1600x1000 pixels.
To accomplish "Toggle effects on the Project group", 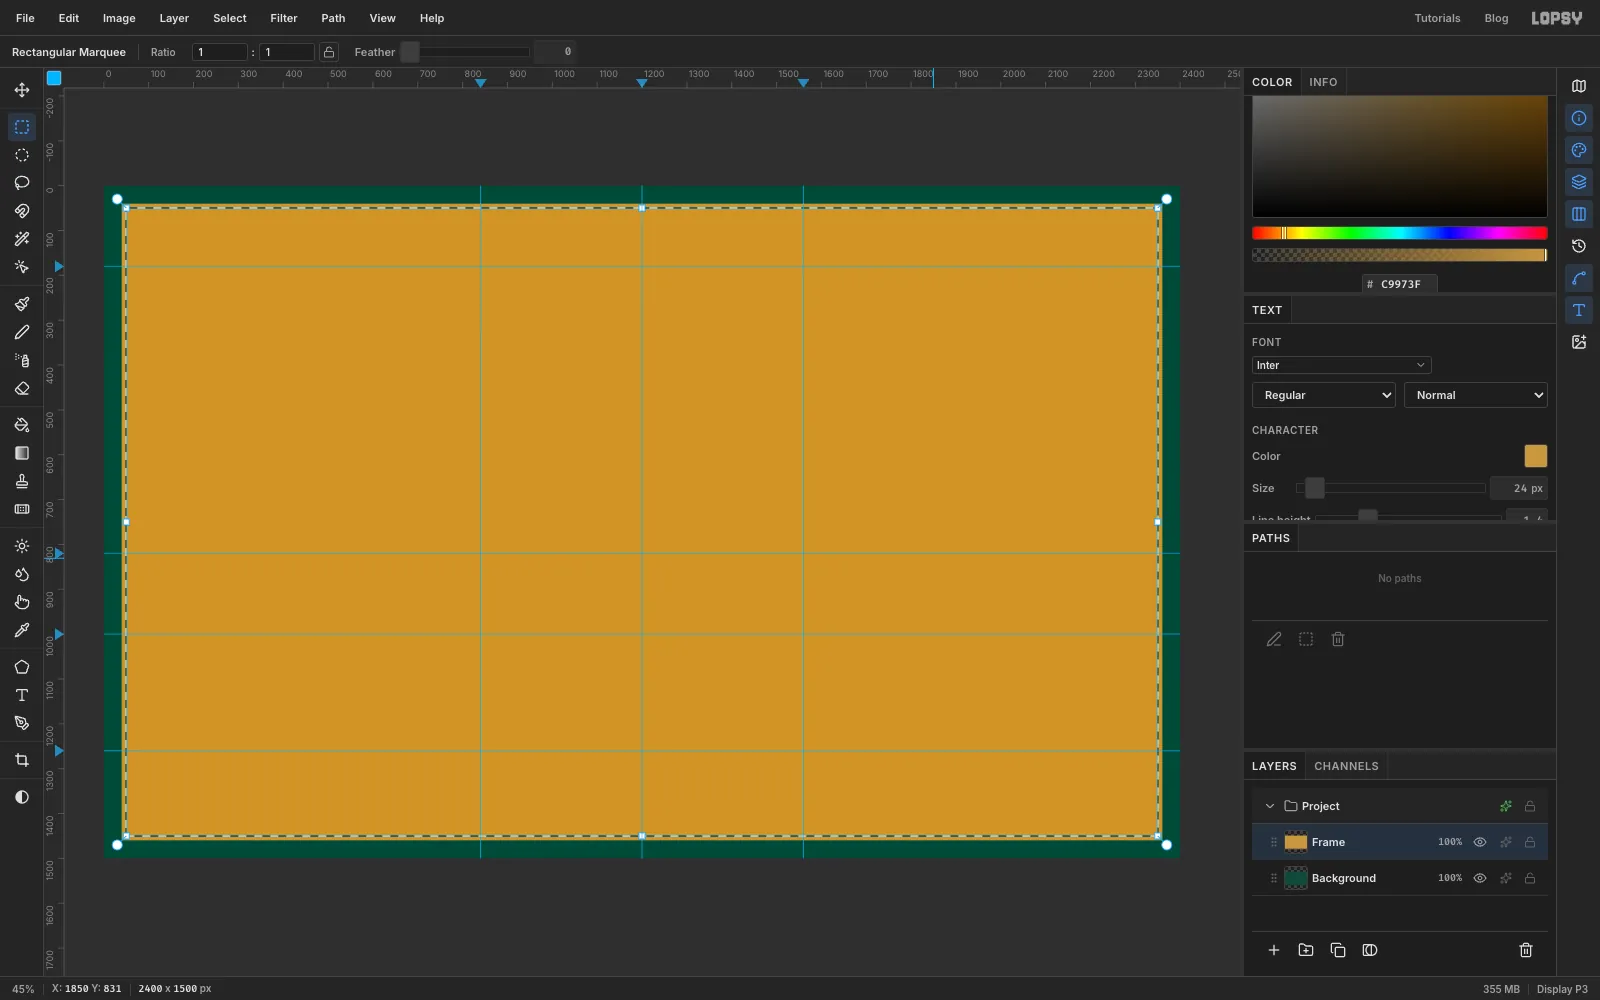I will point(1506,806).
